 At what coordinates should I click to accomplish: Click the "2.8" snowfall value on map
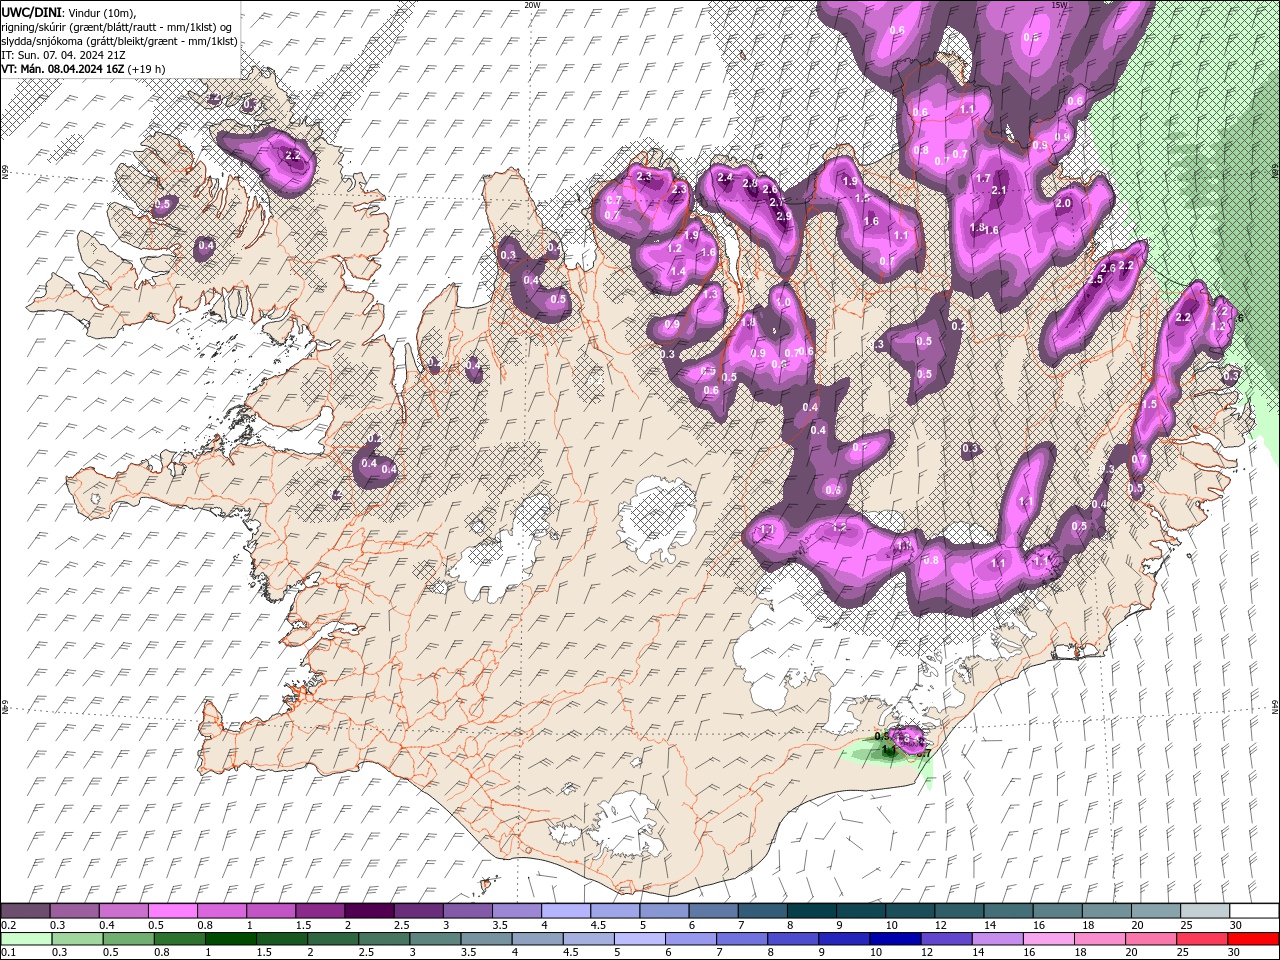(749, 183)
